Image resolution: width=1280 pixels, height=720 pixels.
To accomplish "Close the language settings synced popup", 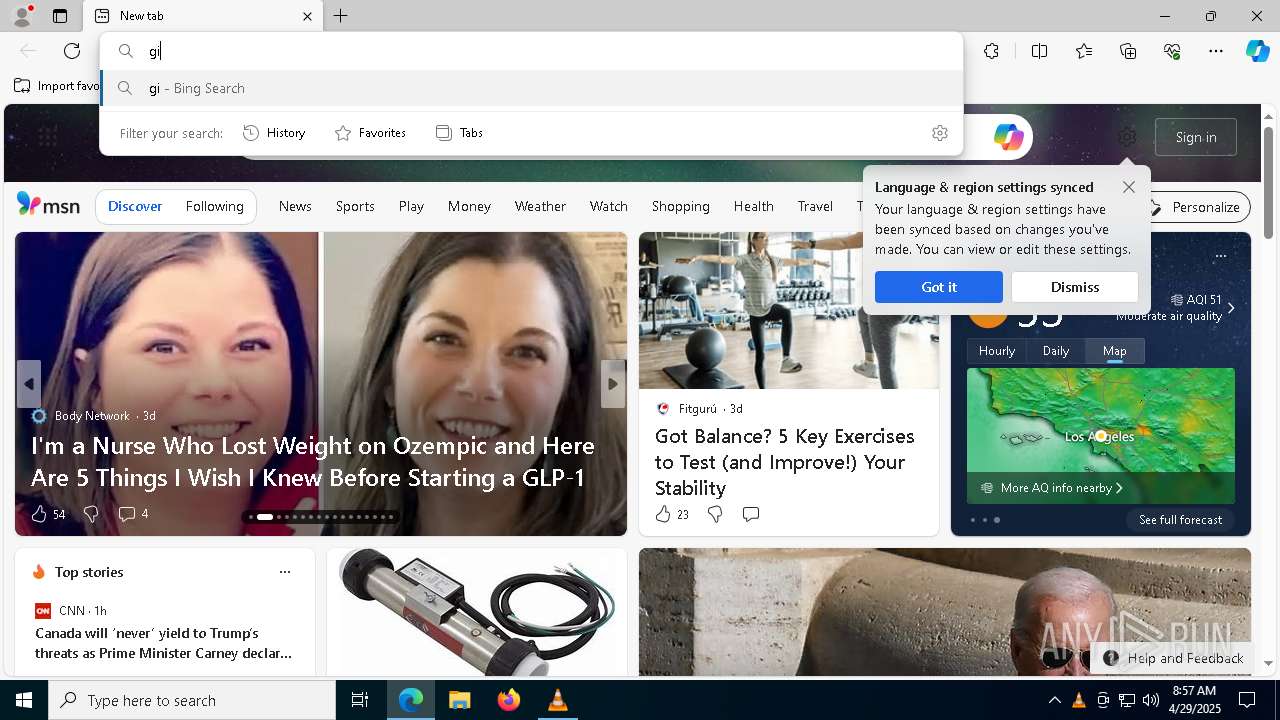I will point(1129,187).
